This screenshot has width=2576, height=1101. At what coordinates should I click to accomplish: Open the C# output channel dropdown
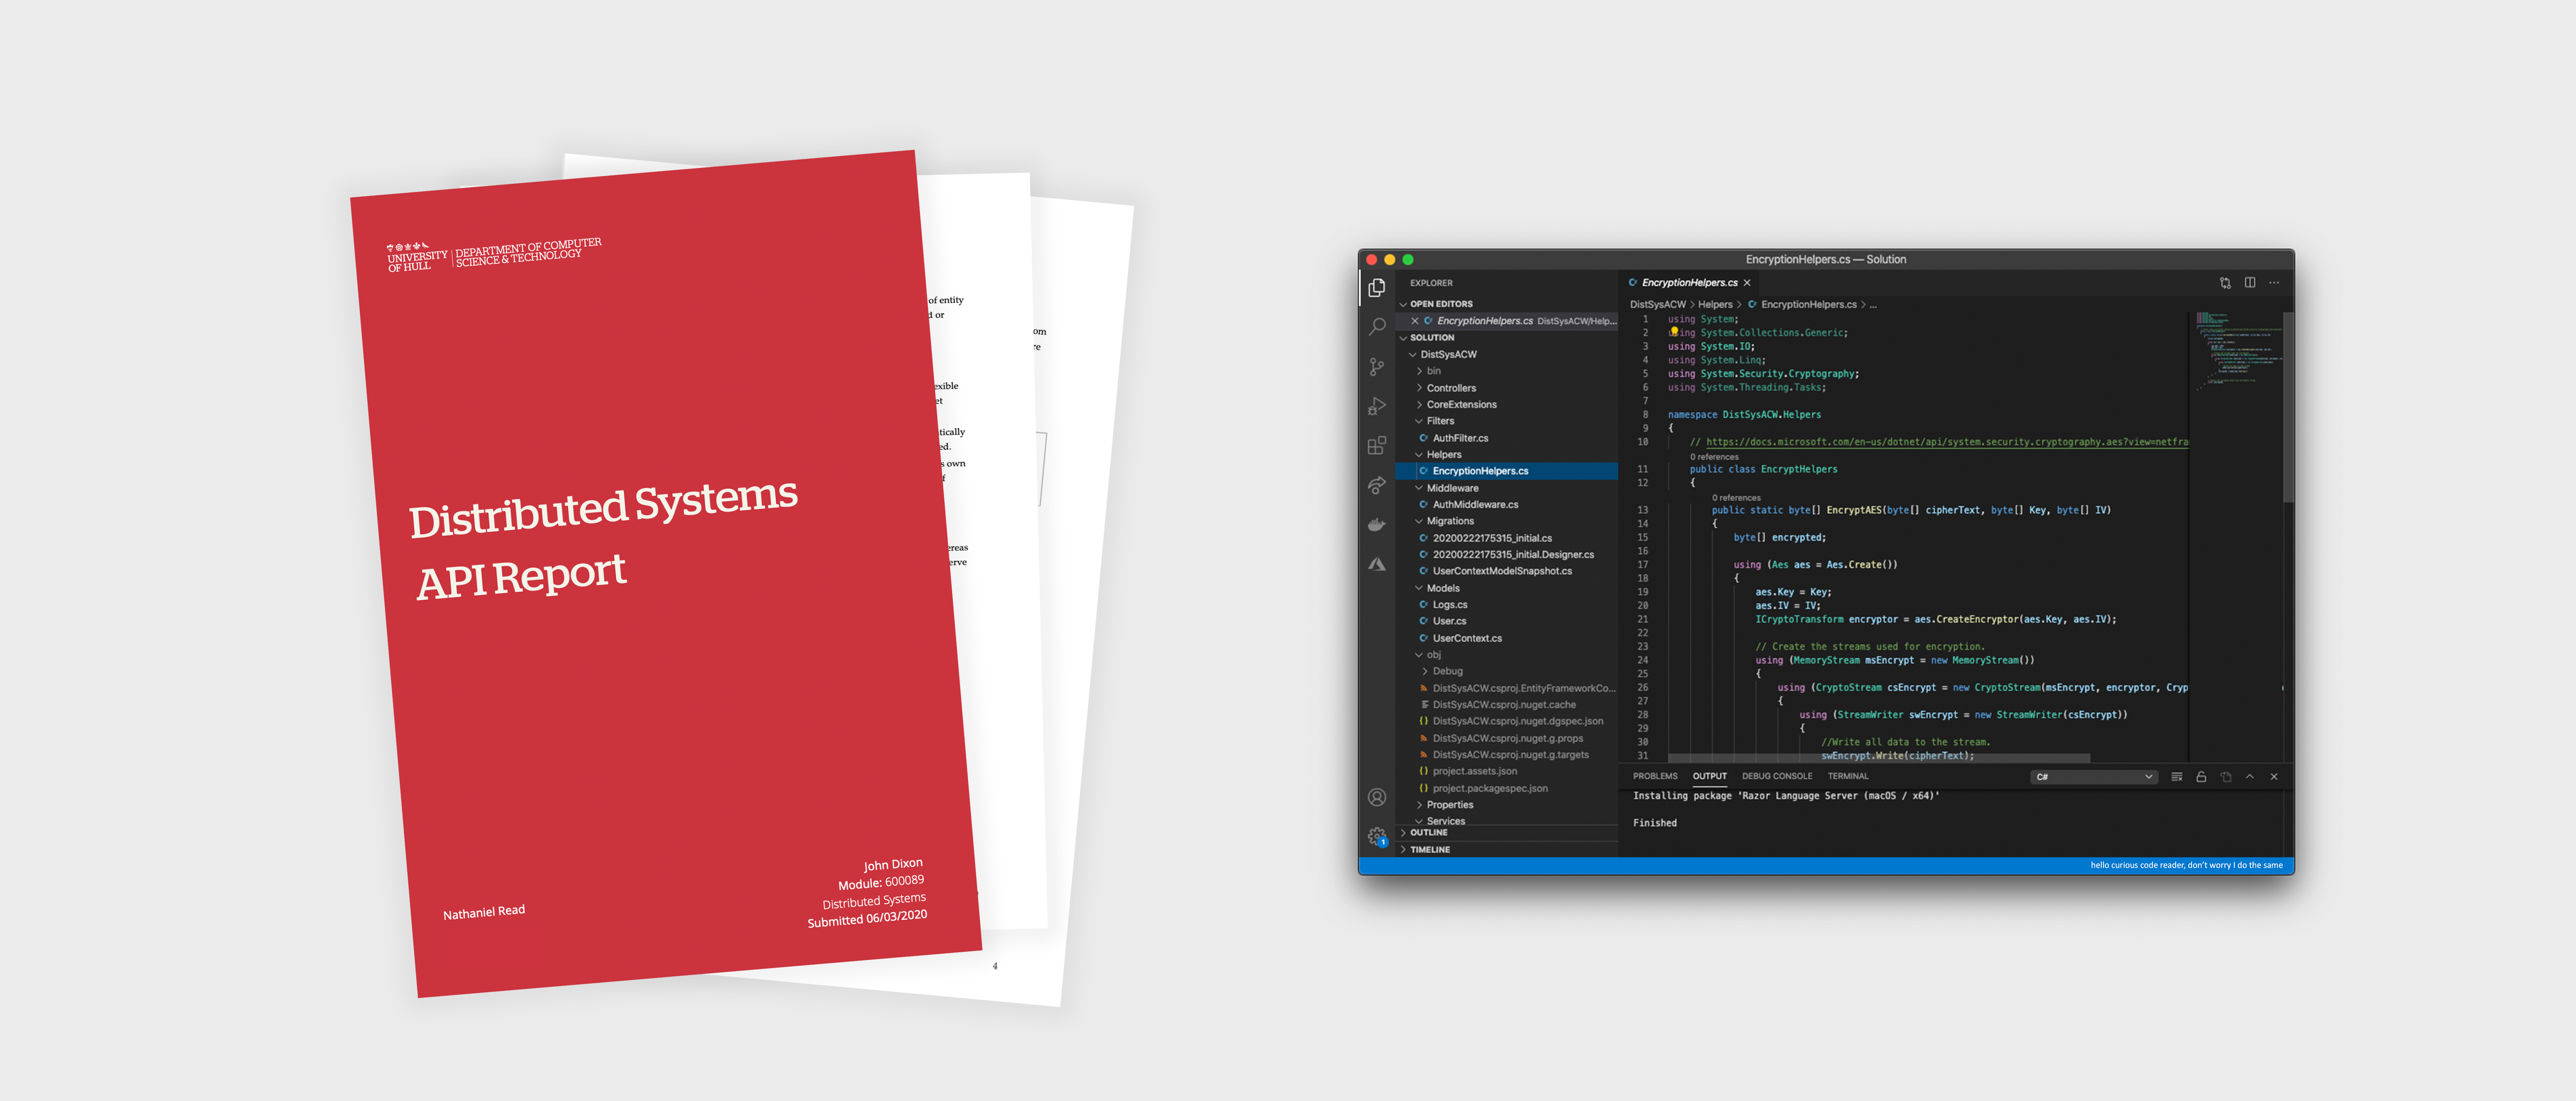2094,777
